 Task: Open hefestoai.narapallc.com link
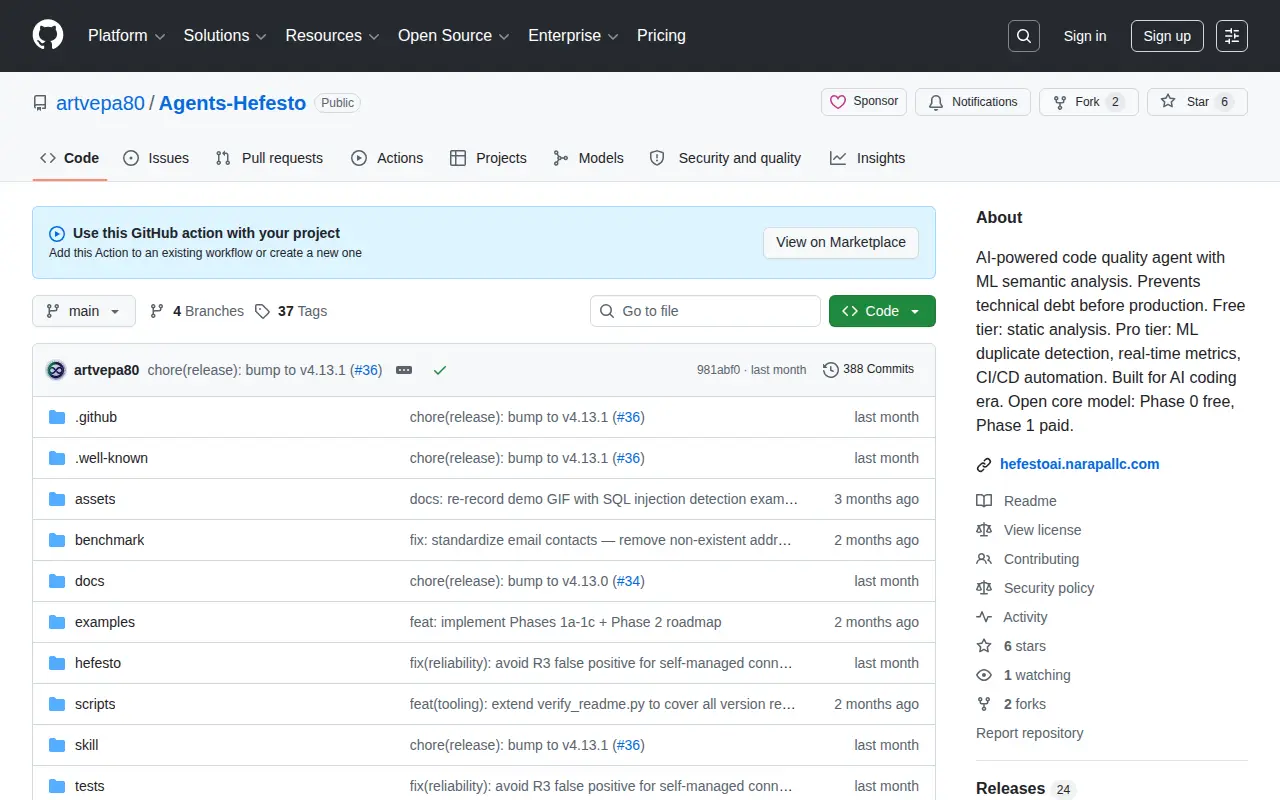coord(1080,464)
